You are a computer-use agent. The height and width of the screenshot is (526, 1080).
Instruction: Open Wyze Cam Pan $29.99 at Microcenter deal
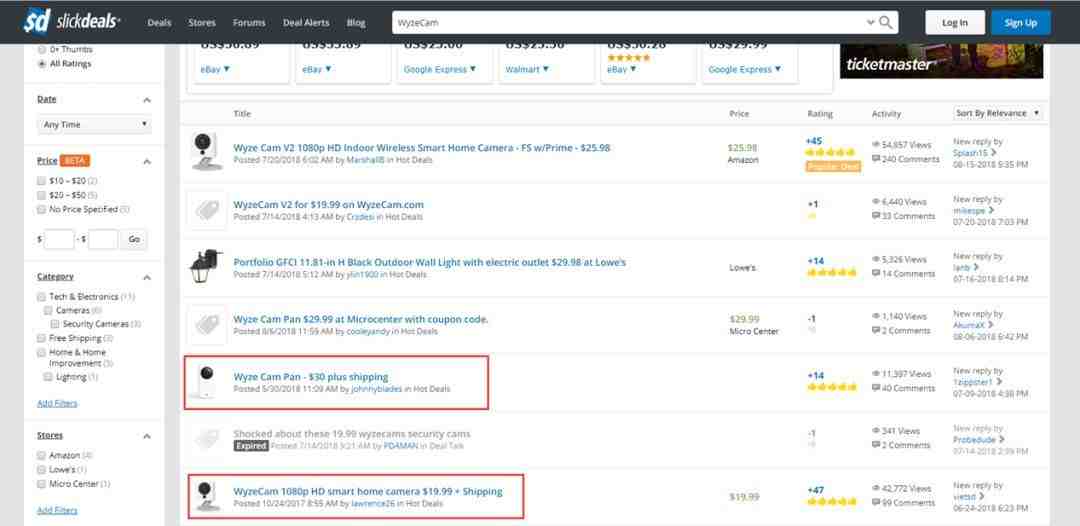click(x=361, y=319)
